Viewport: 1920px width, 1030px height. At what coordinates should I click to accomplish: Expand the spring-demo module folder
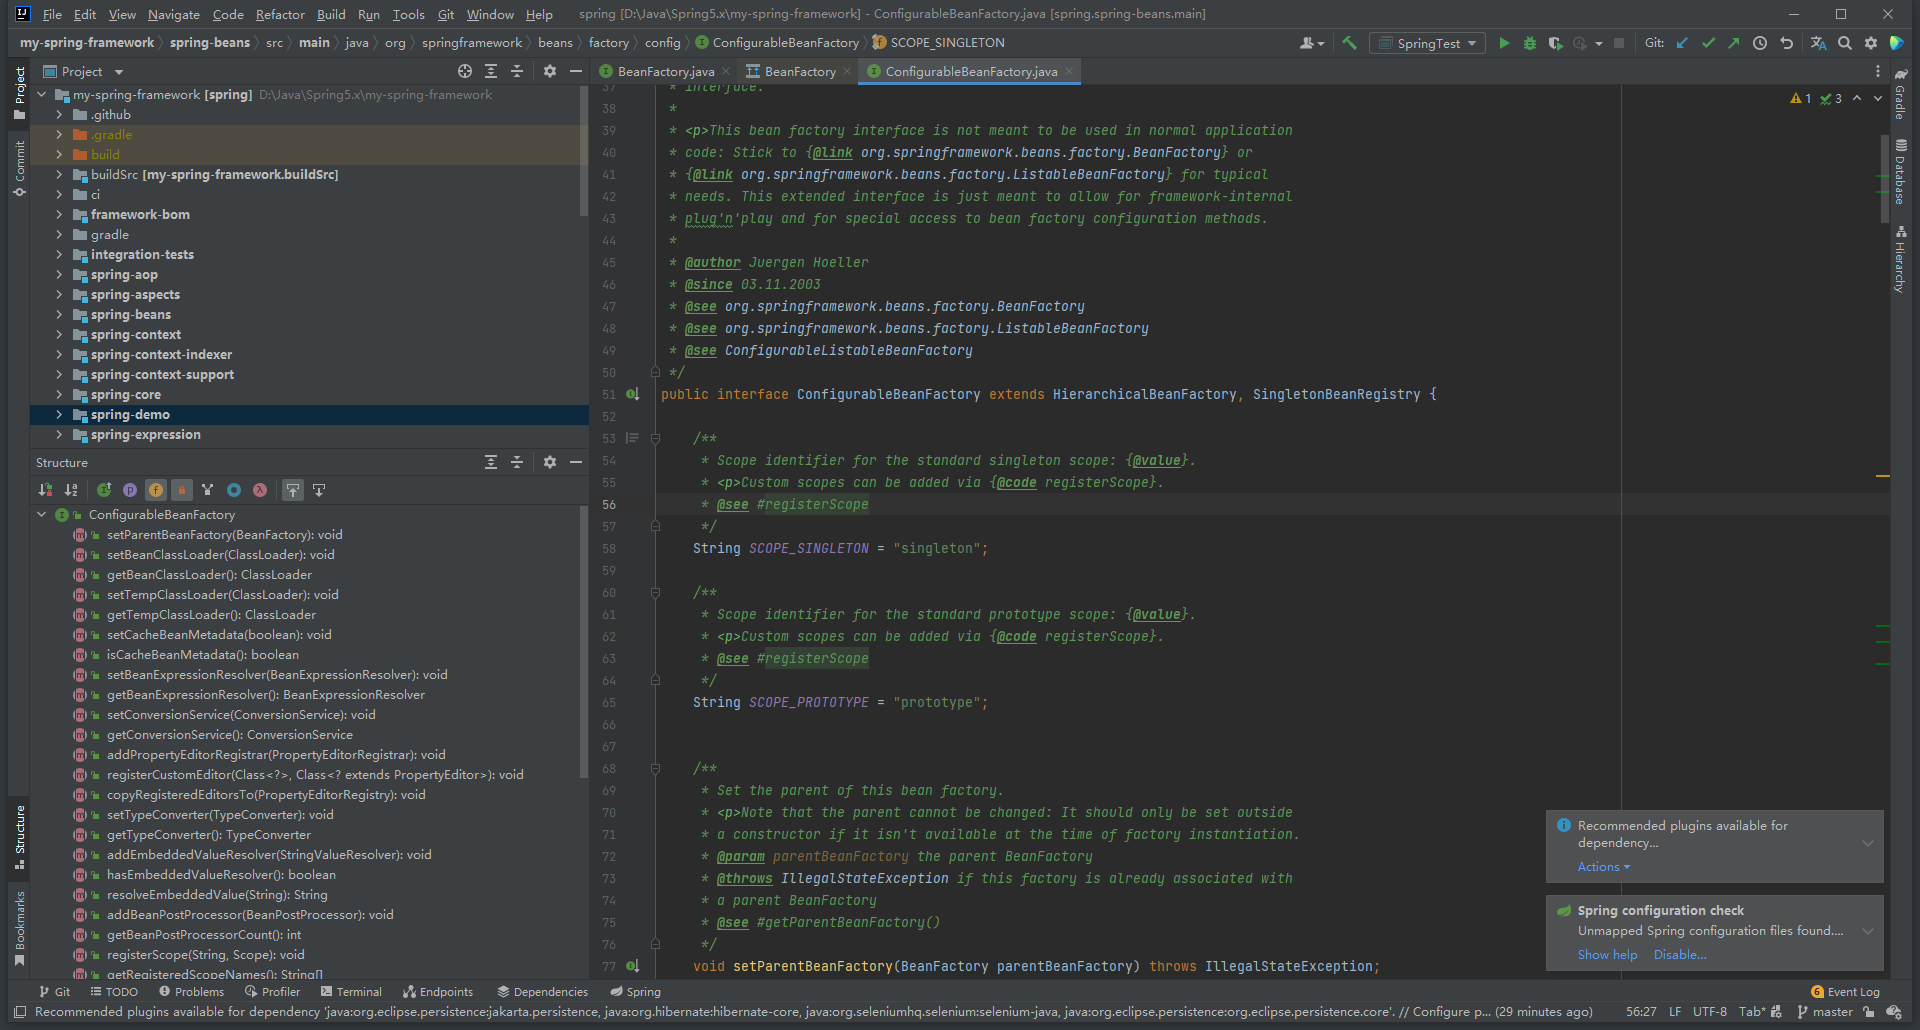tap(59, 415)
